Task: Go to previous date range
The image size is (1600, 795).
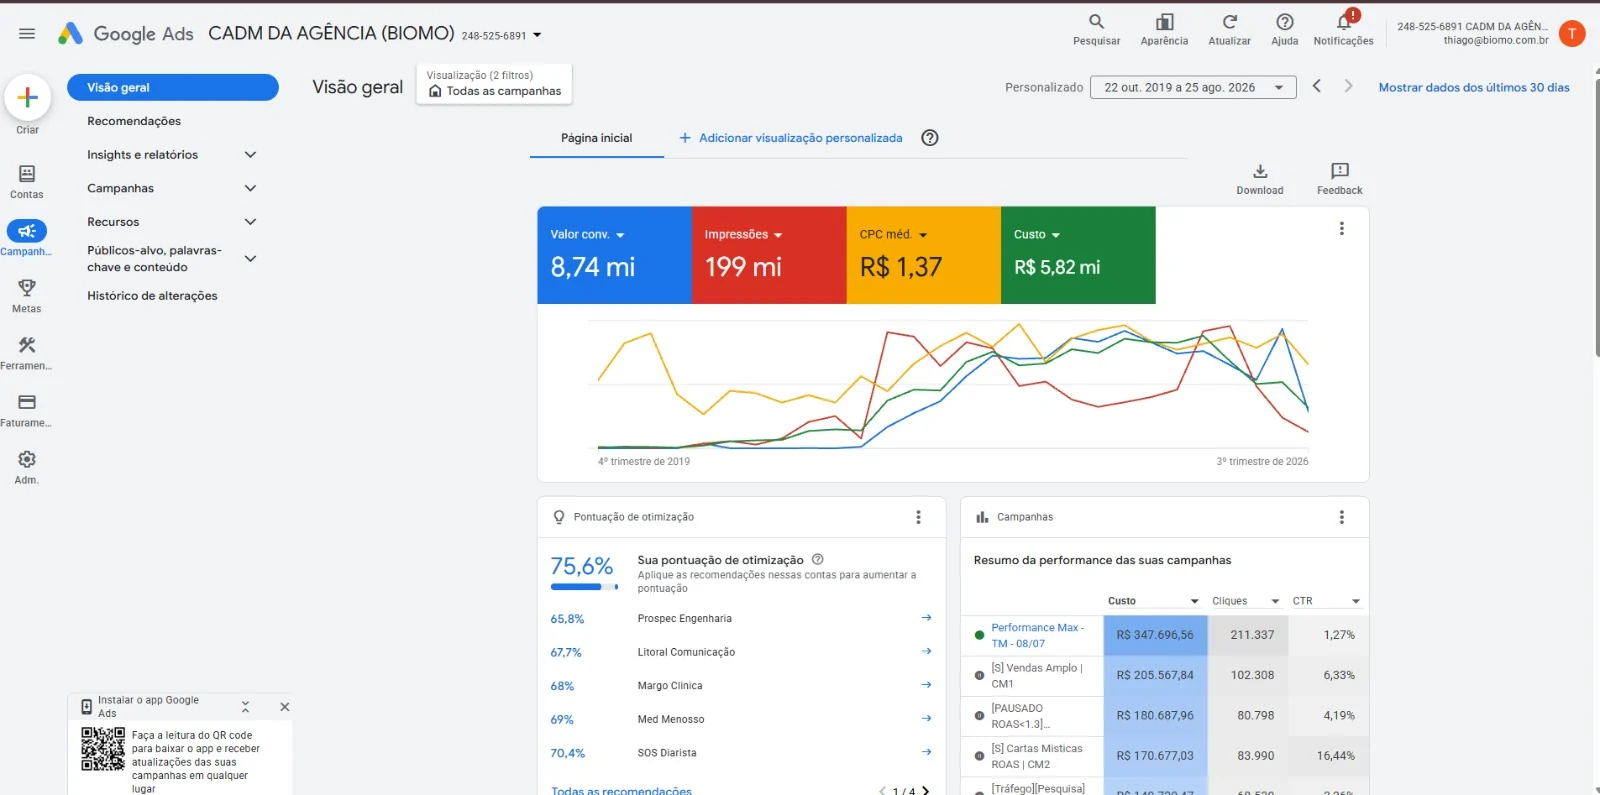Action: [1317, 86]
